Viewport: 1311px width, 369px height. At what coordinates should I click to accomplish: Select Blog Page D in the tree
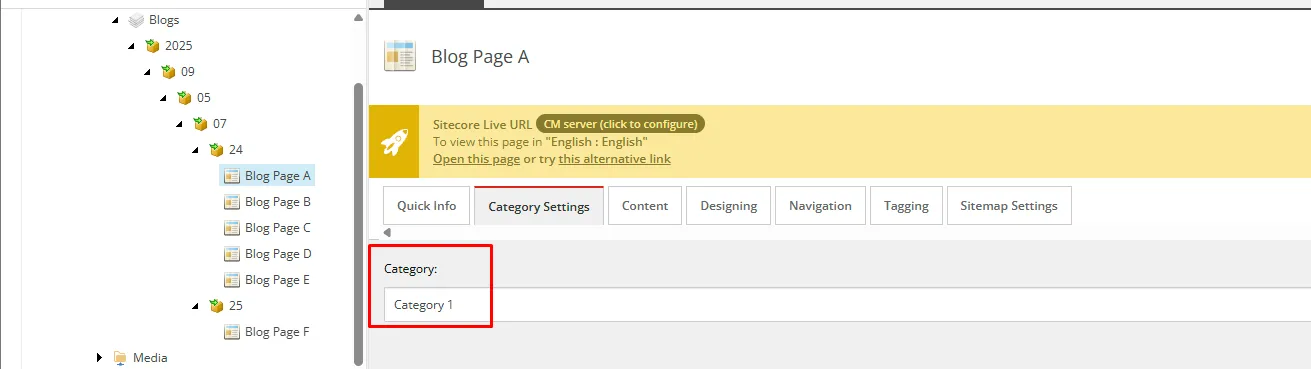tap(278, 254)
